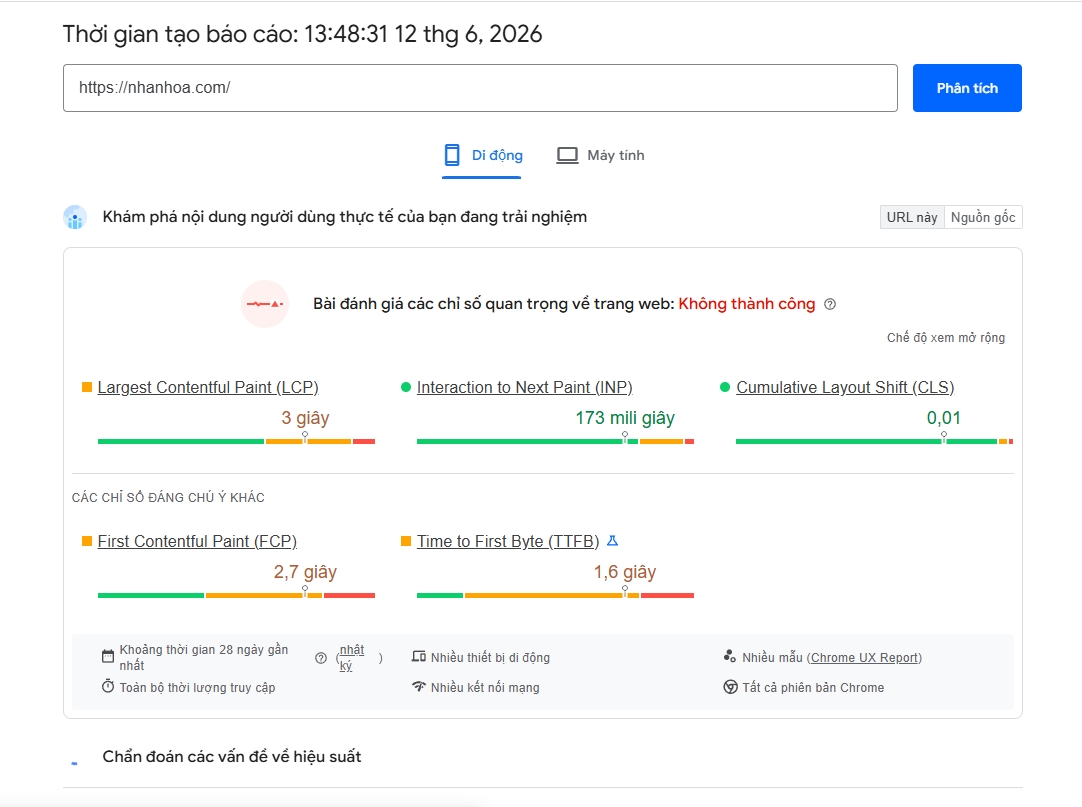Click the Phân tích button
1082x807 pixels.
pos(967,88)
